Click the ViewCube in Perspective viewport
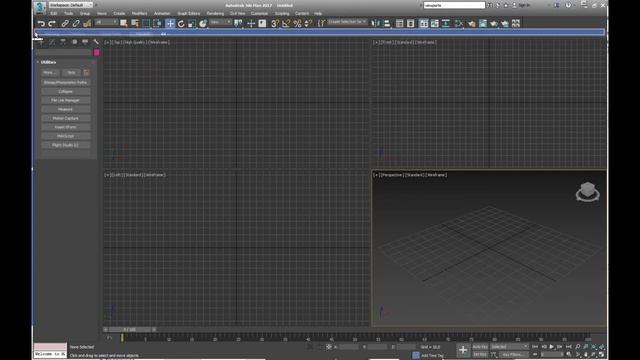 (587, 192)
